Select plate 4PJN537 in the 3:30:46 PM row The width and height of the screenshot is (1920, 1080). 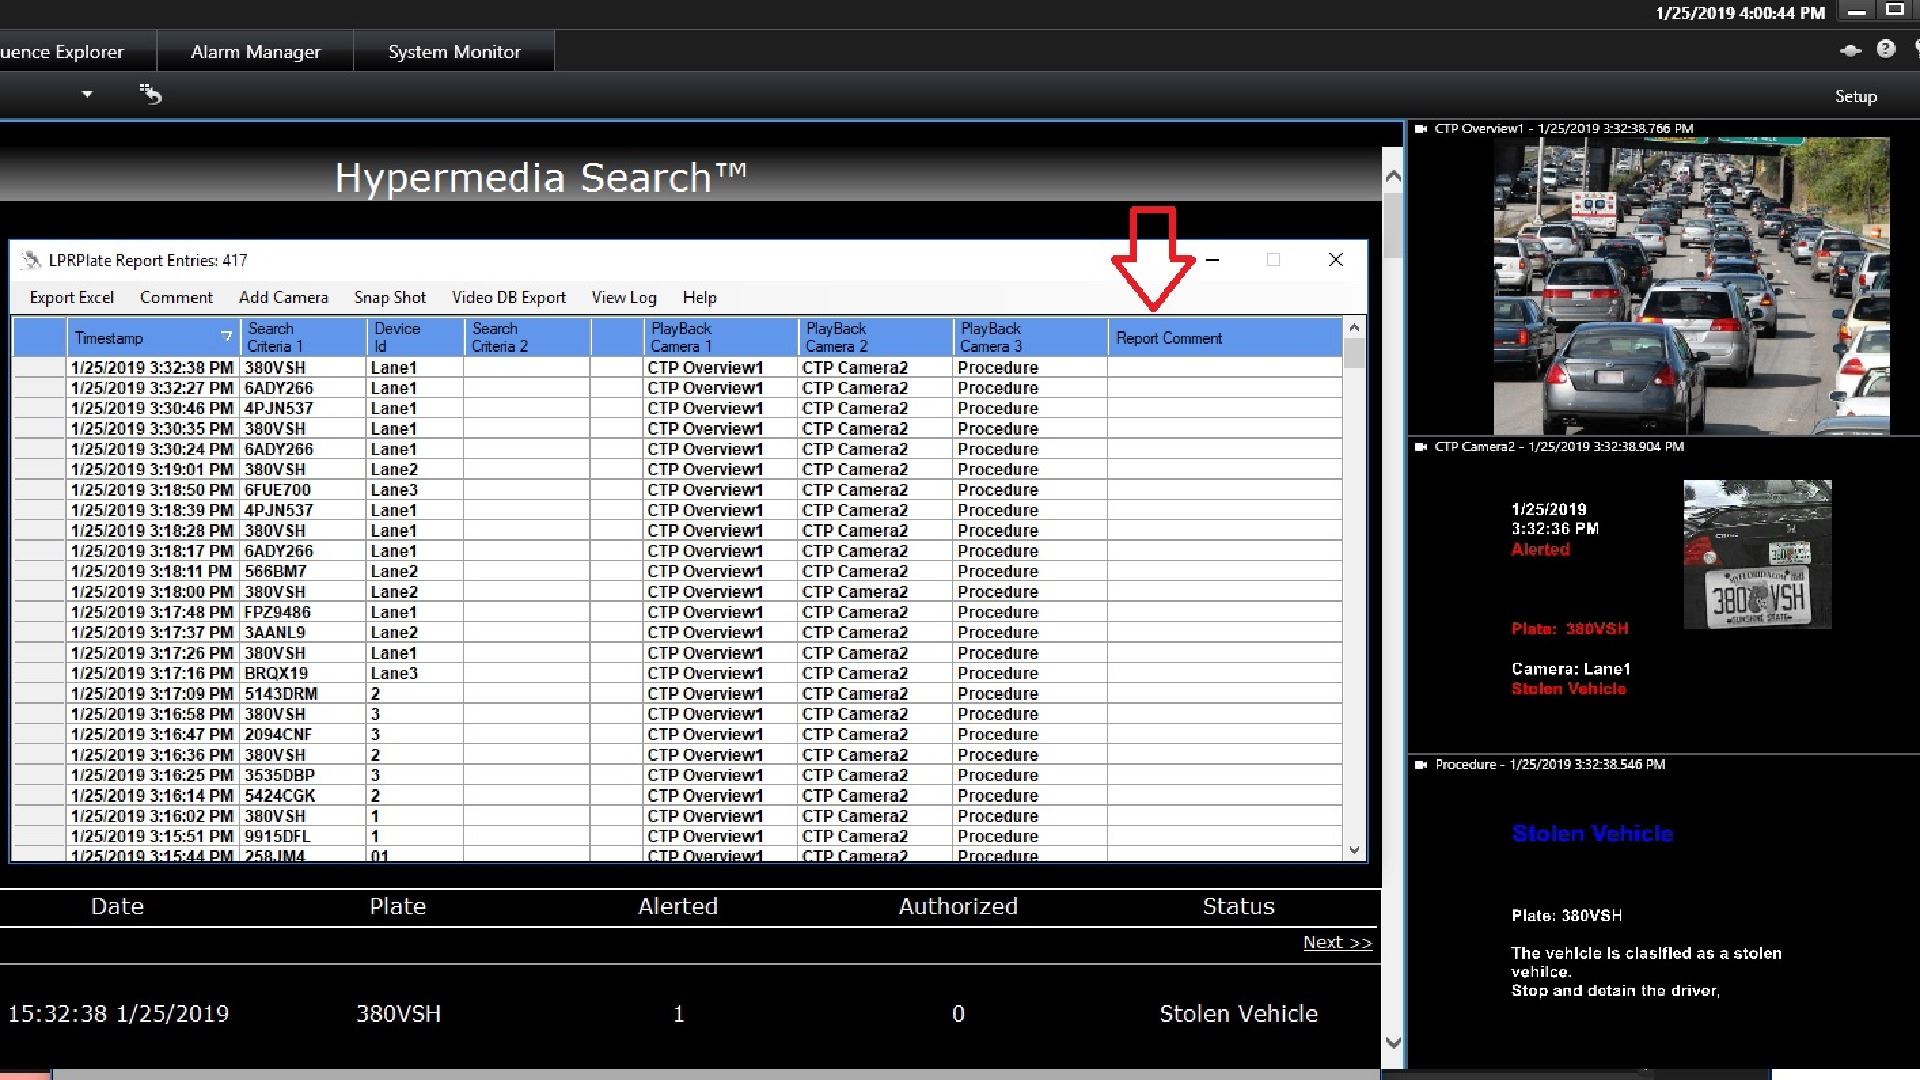279,408
